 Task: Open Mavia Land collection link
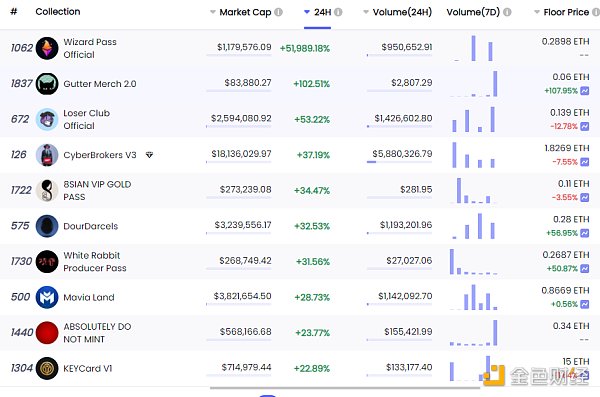click(x=89, y=297)
